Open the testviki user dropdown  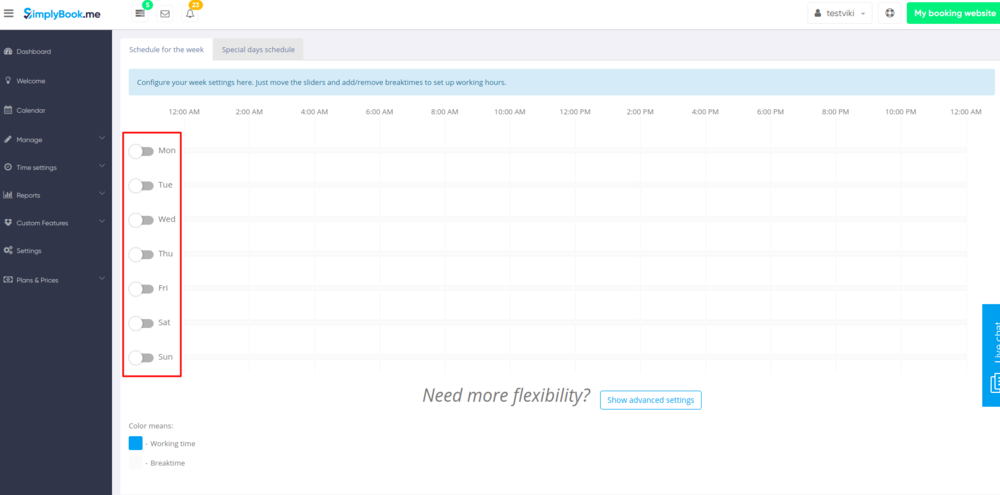839,13
